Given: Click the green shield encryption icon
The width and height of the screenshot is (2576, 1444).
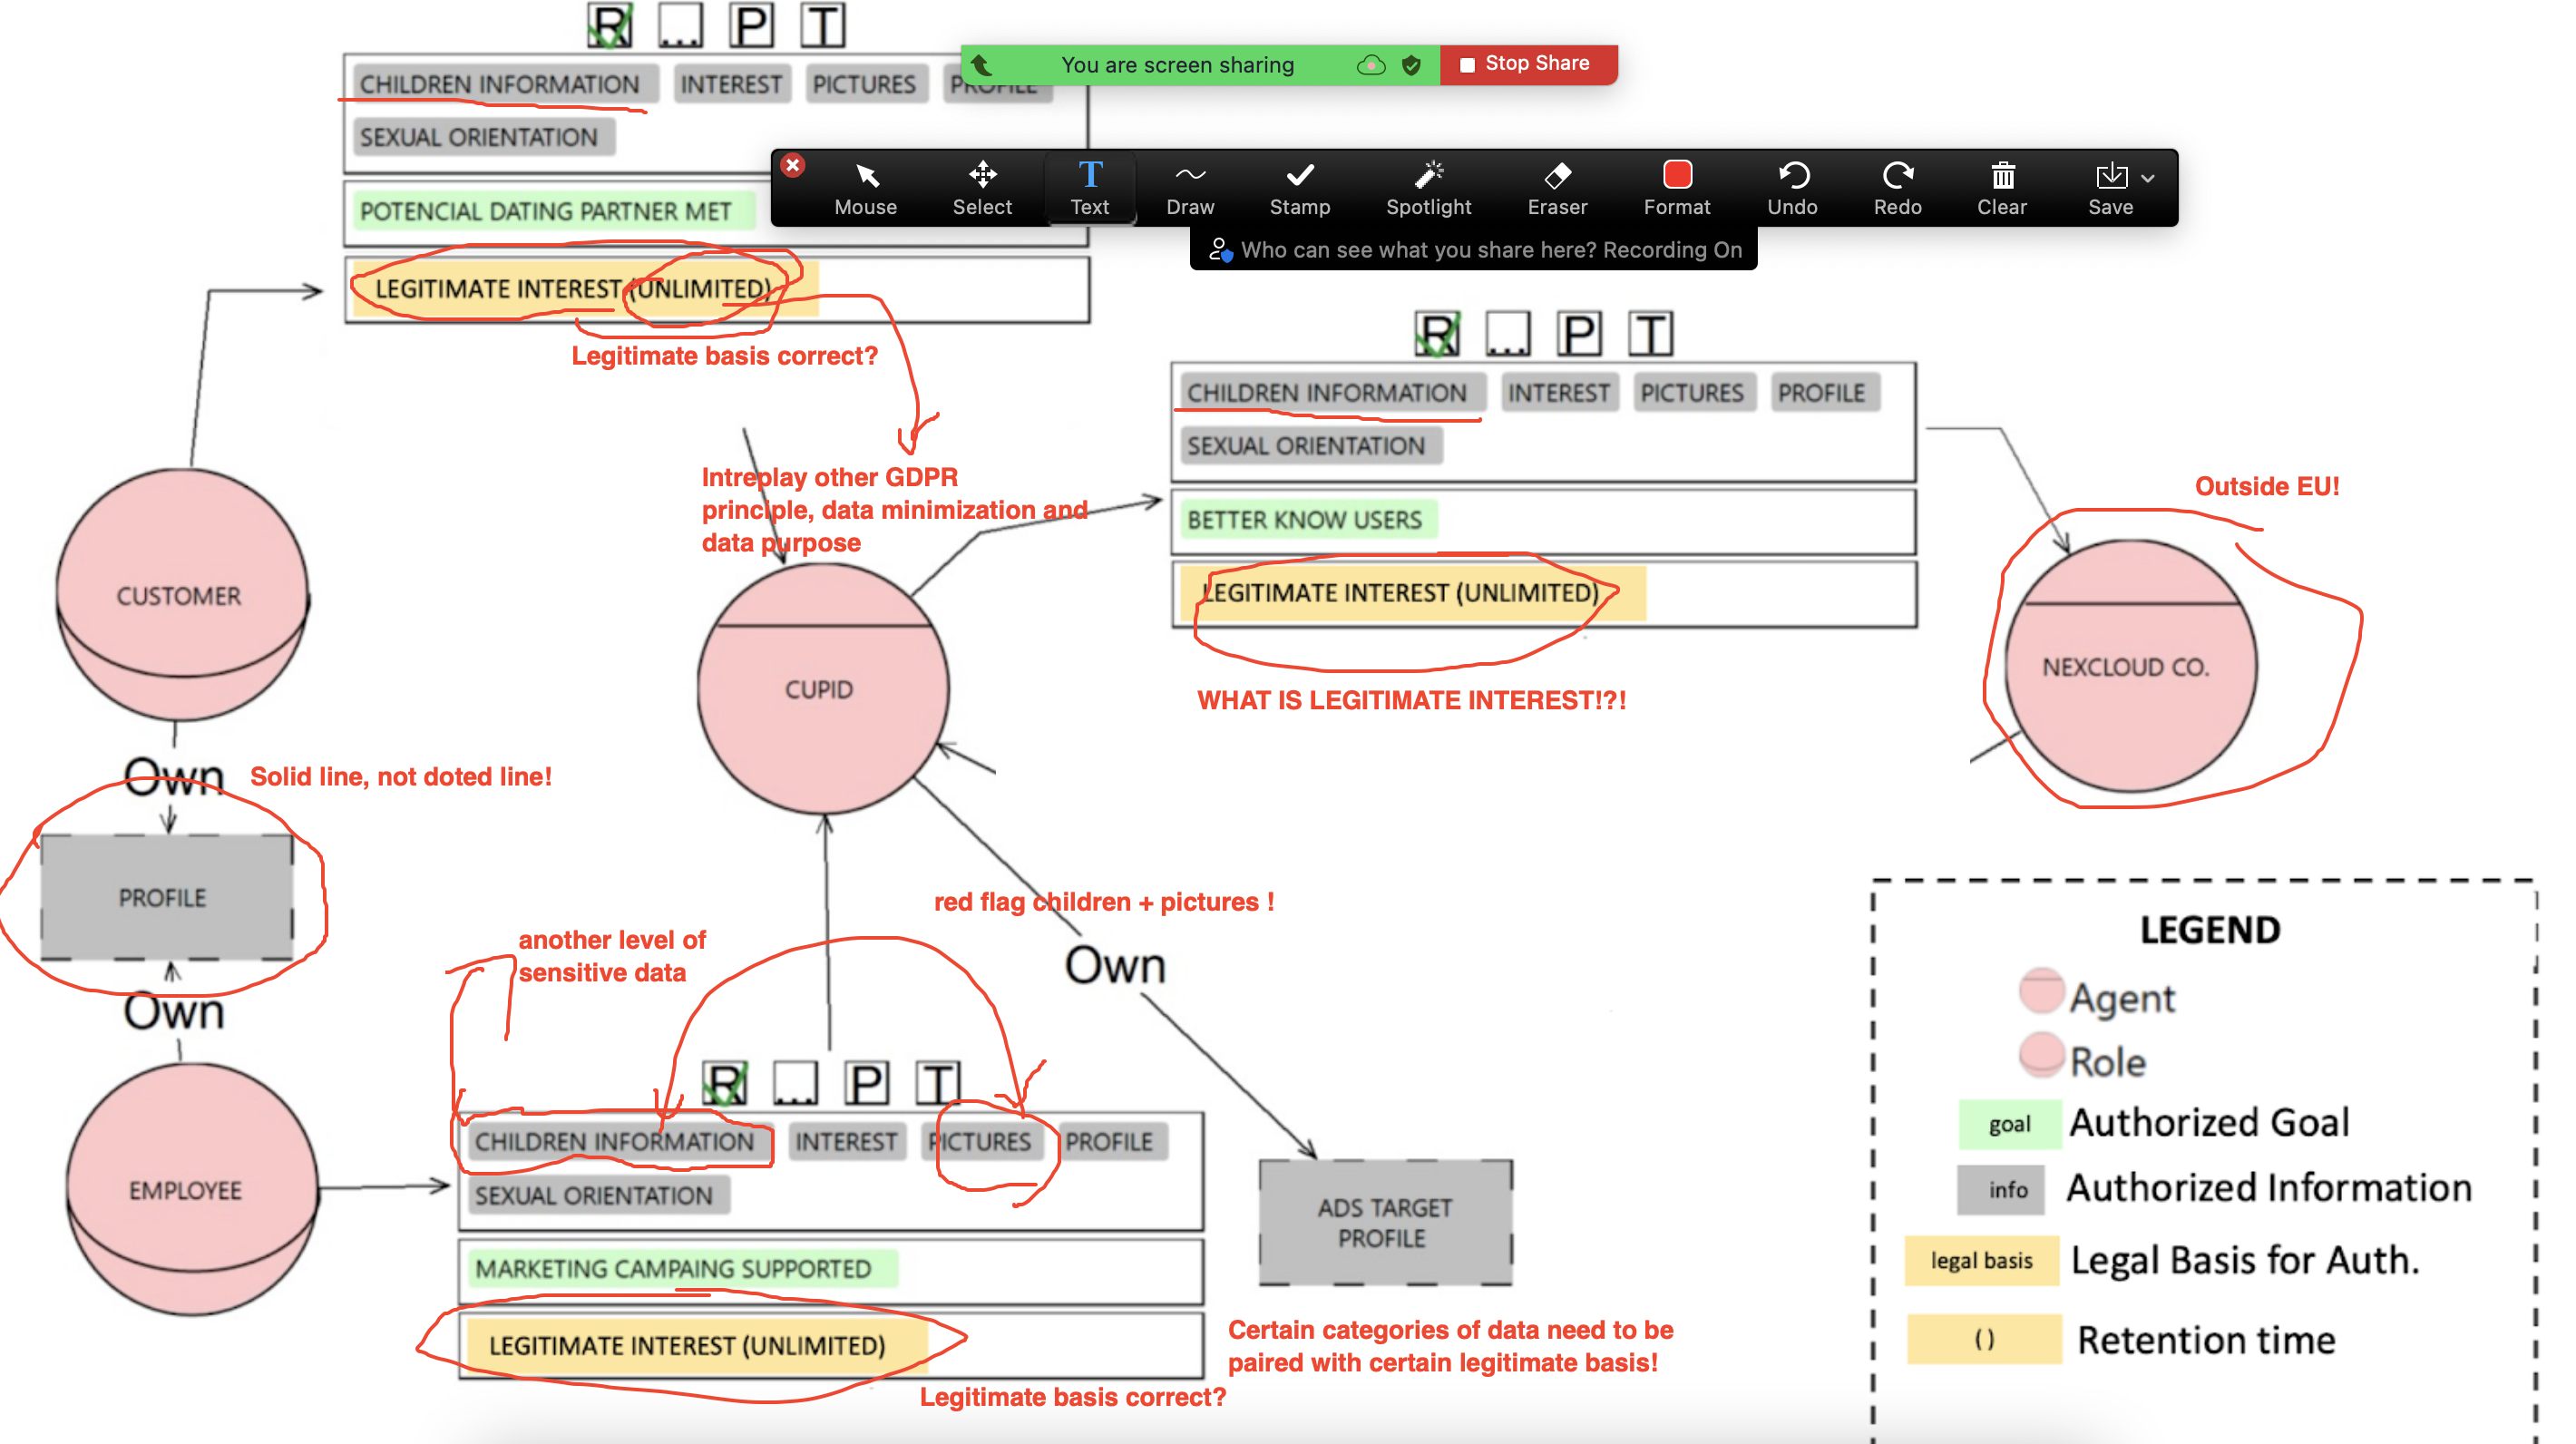Looking at the screenshot, I should 1411,65.
